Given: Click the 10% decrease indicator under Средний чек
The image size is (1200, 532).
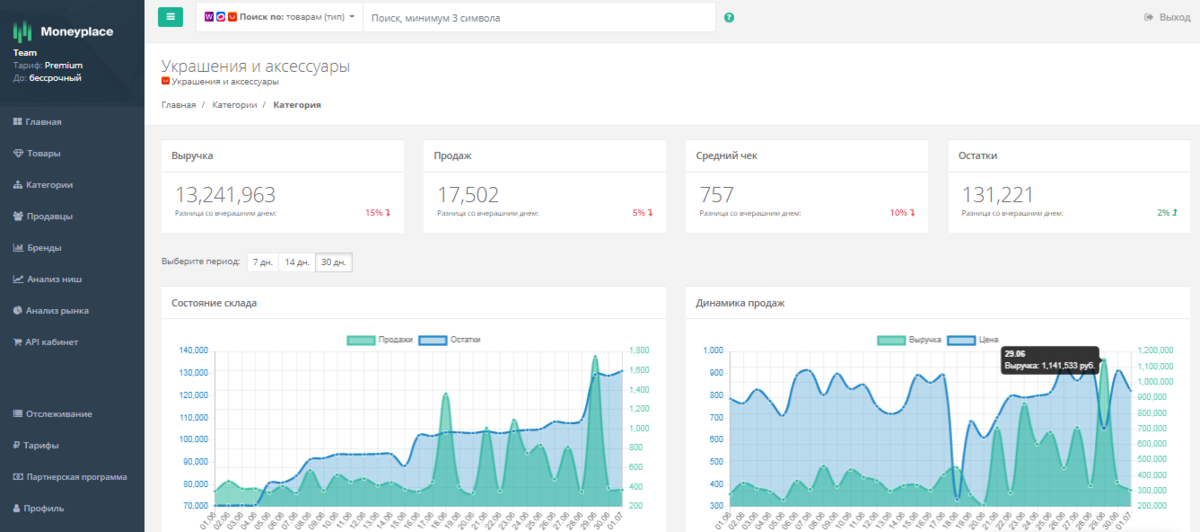Looking at the screenshot, I should point(902,213).
